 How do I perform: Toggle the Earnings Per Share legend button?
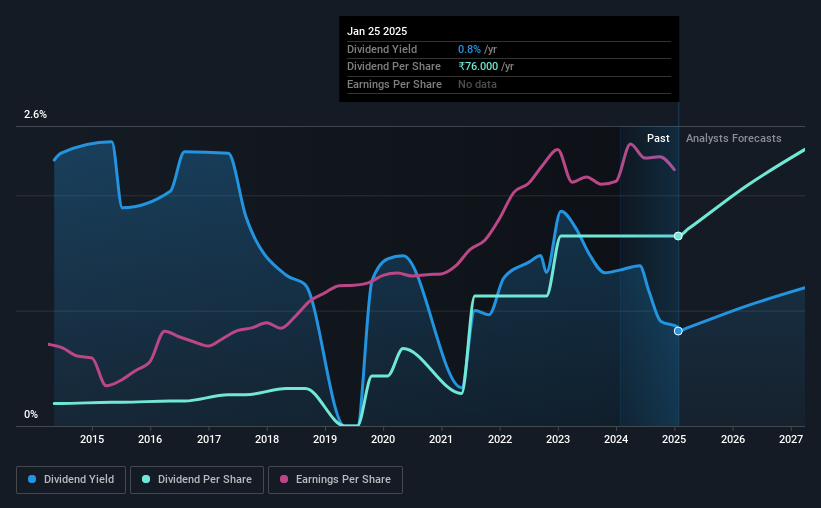tap(335, 480)
